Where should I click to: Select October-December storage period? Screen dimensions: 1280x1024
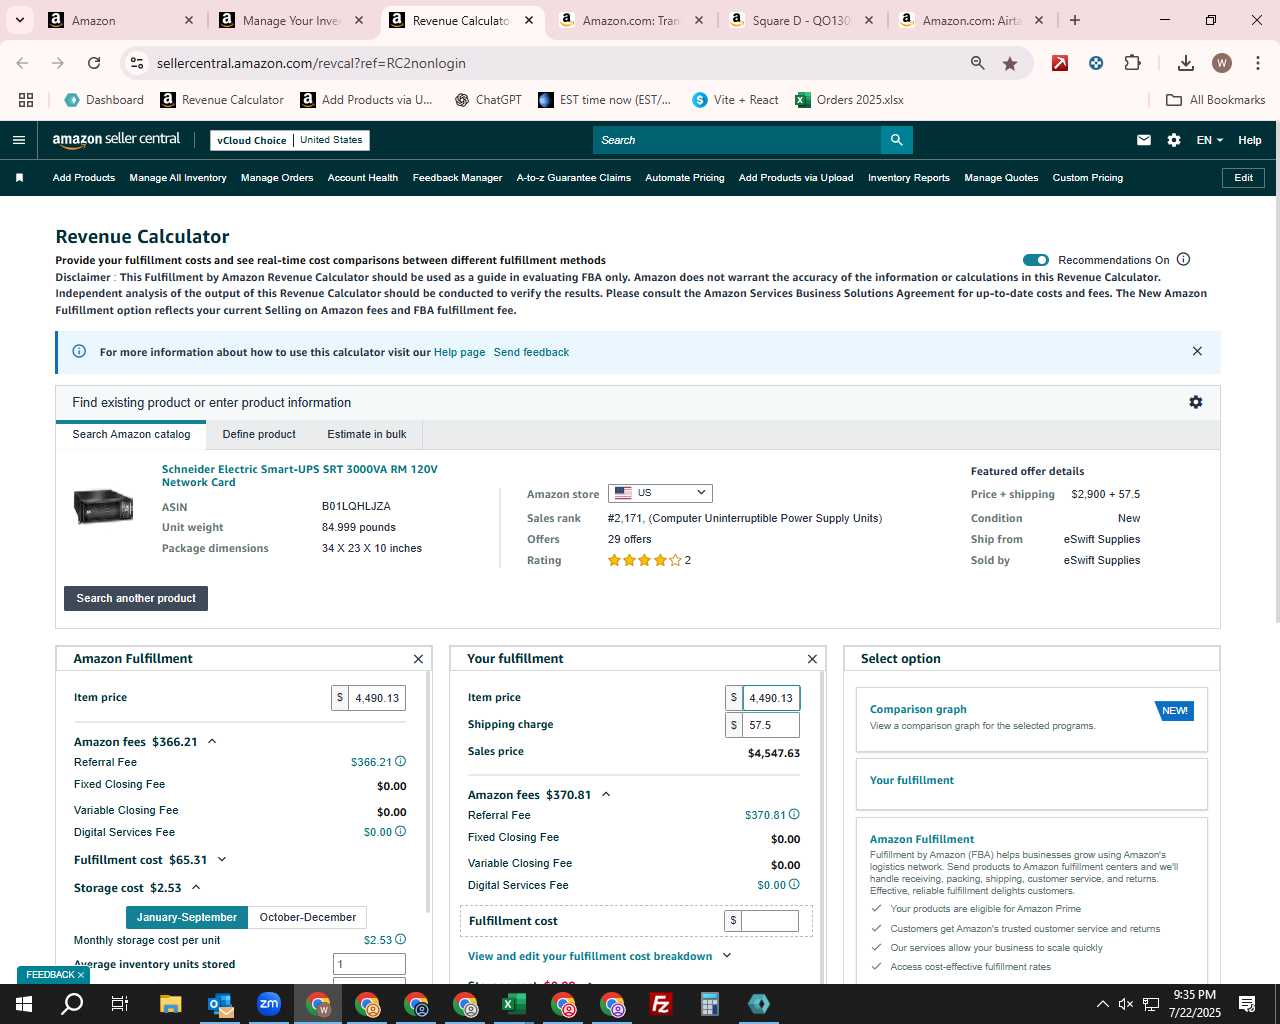click(x=308, y=917)
